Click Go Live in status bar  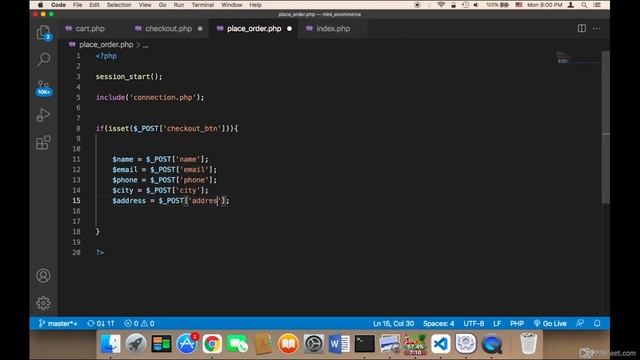pyautogui.click(x=550, y=323)
